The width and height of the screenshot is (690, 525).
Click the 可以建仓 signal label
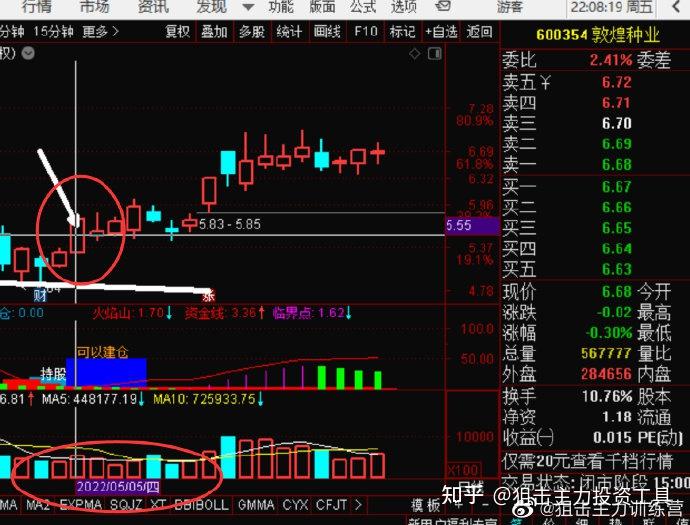pos(103,352)
